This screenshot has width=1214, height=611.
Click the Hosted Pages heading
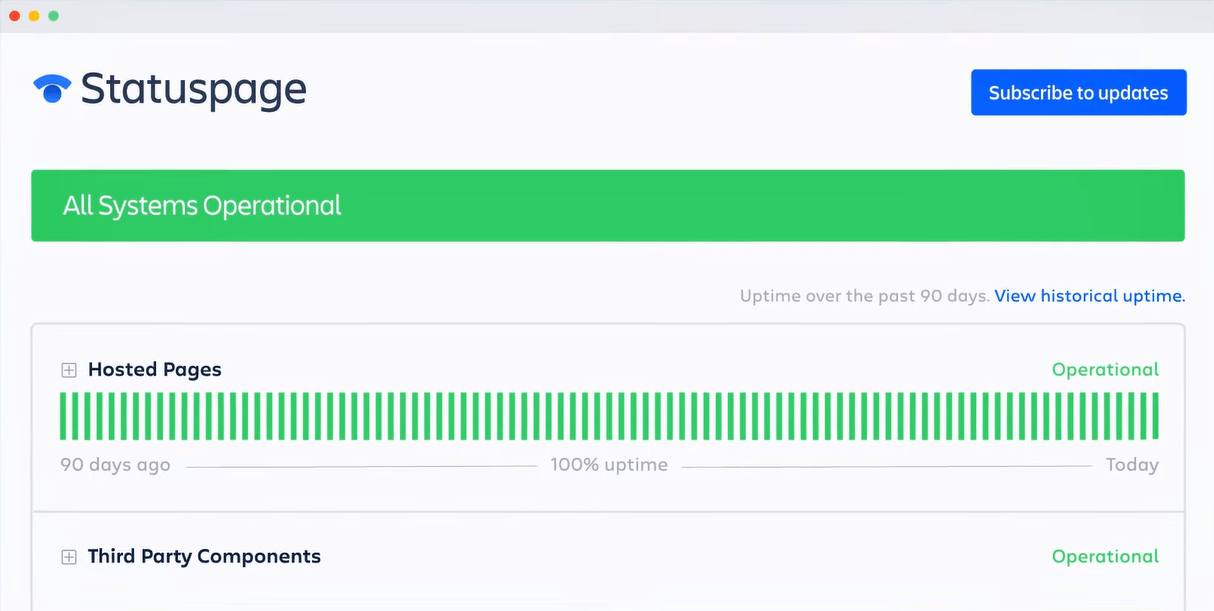(x=154, y=370)
